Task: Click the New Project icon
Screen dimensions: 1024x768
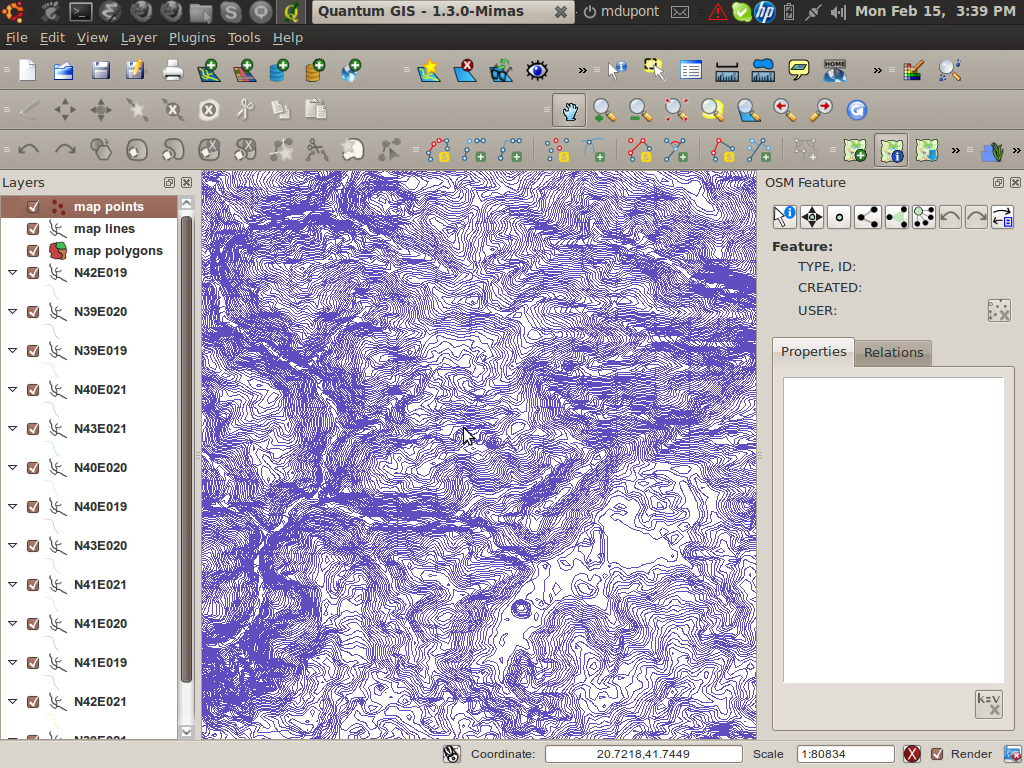Action: 27,70
